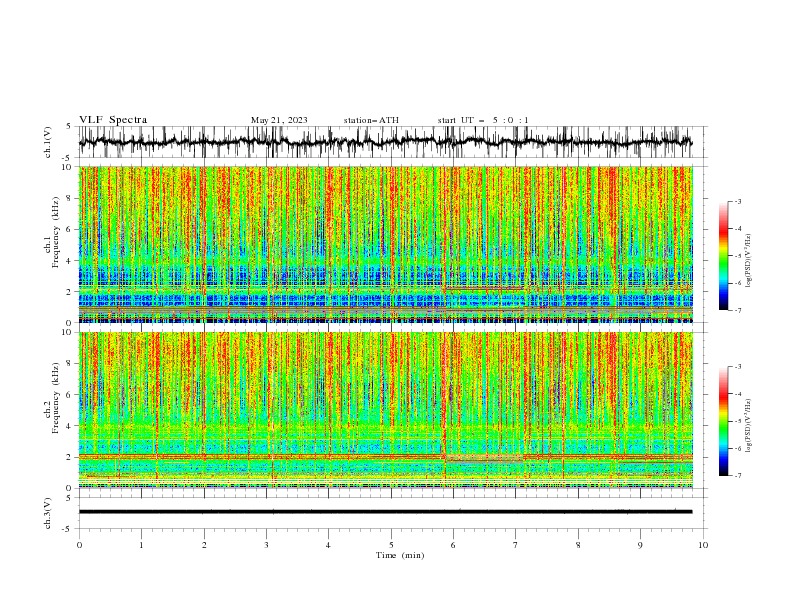792x612 pixels.
Task: Click time axis tick label "6"
Action: 453,545
